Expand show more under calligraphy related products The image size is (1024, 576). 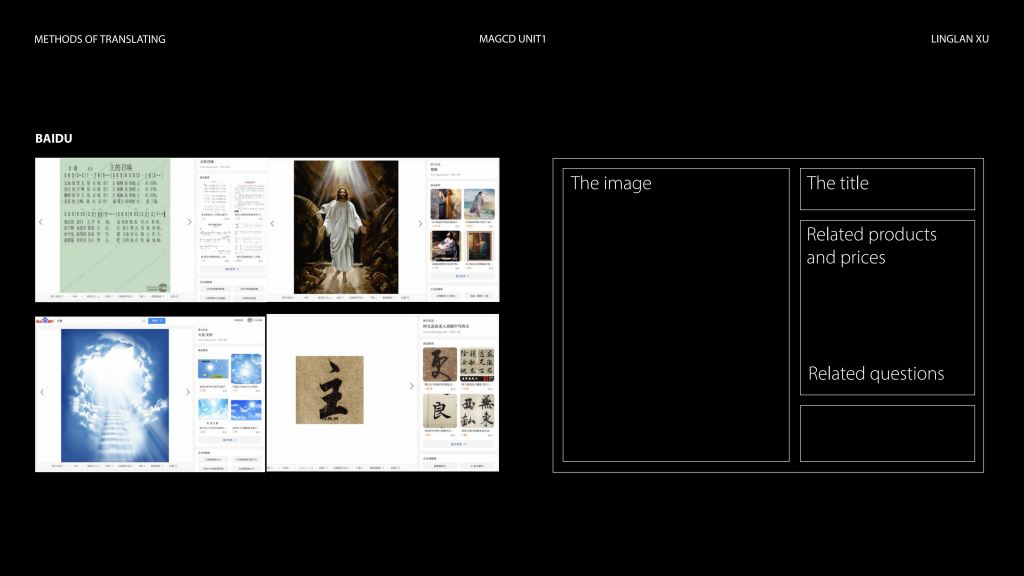point(458,444)
